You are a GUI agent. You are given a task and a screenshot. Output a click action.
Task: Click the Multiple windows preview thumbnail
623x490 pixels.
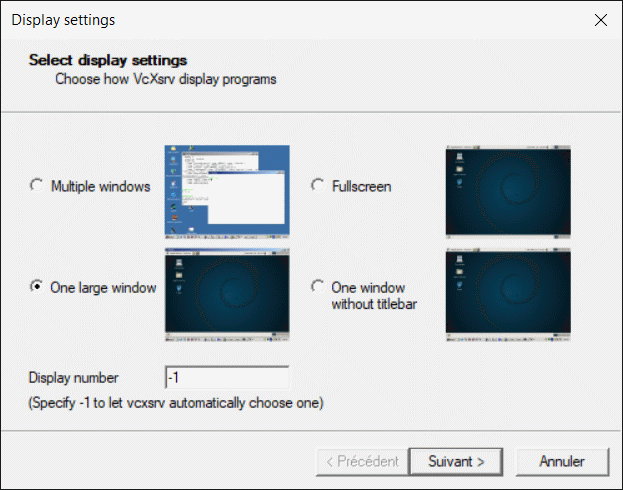(x=227, y=192)
